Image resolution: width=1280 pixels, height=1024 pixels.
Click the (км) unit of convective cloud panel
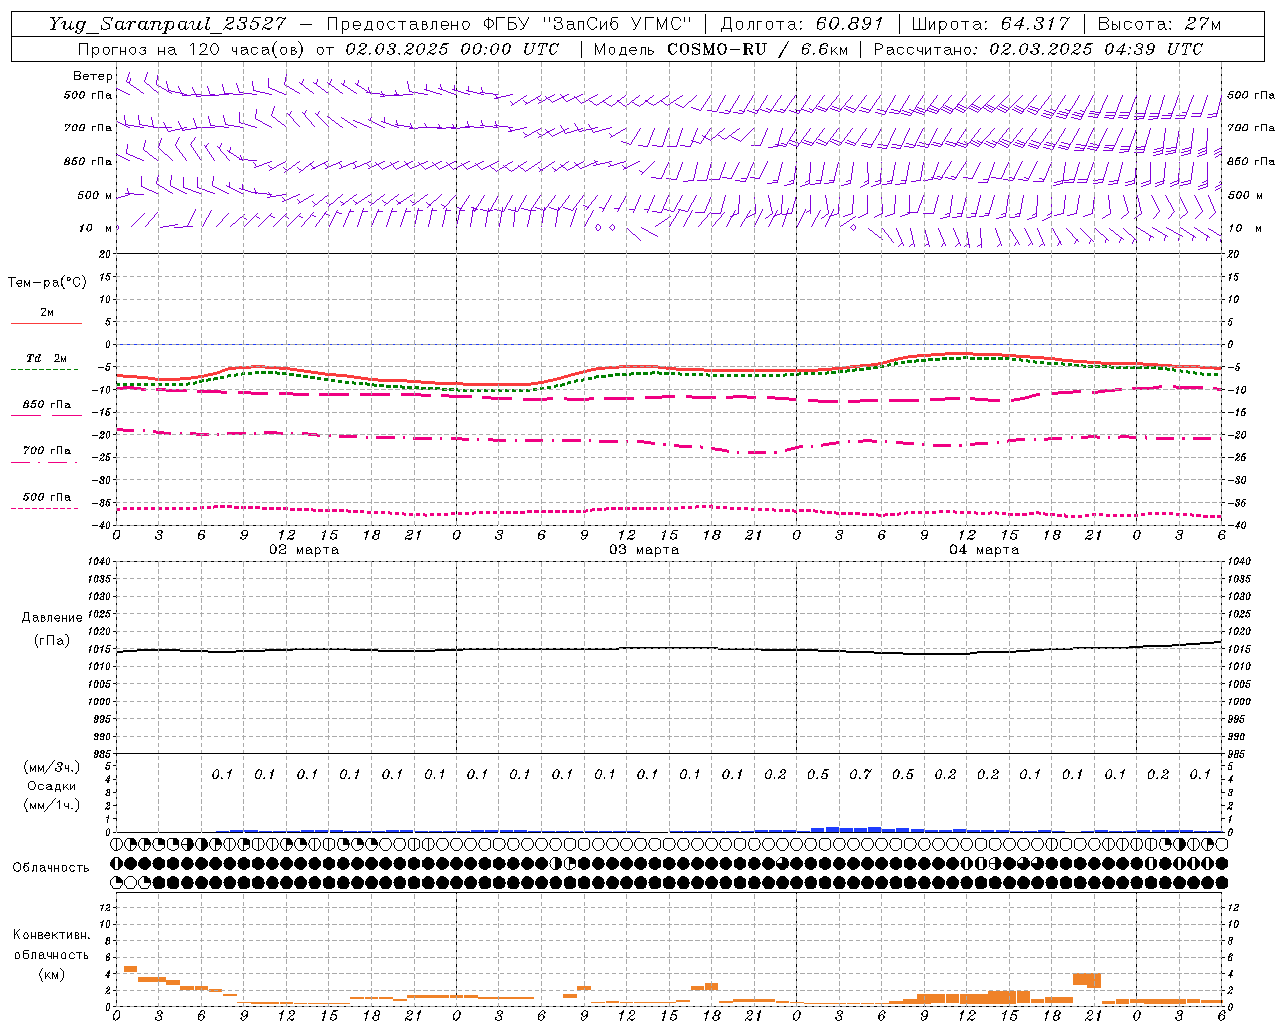tap(52, 974)
